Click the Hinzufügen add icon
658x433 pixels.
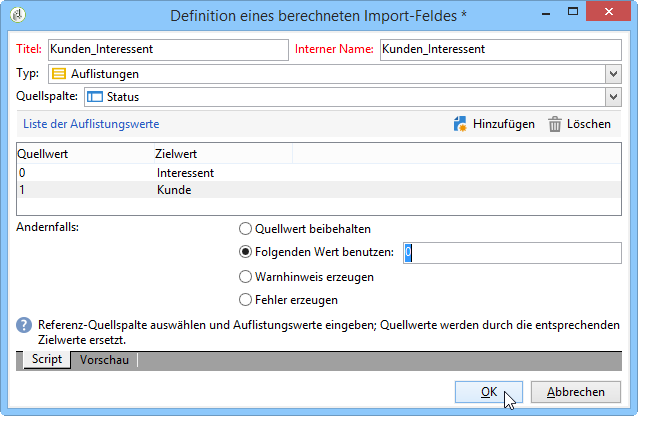coord(460,124)
